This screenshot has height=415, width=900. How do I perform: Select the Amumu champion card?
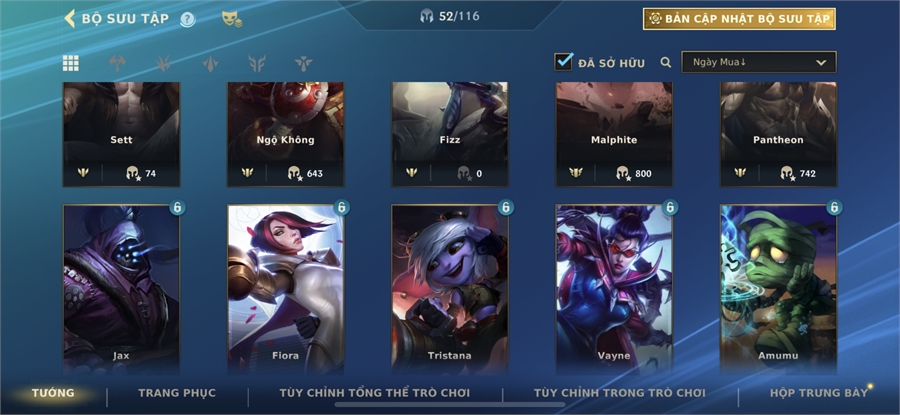tap(778, 289)
